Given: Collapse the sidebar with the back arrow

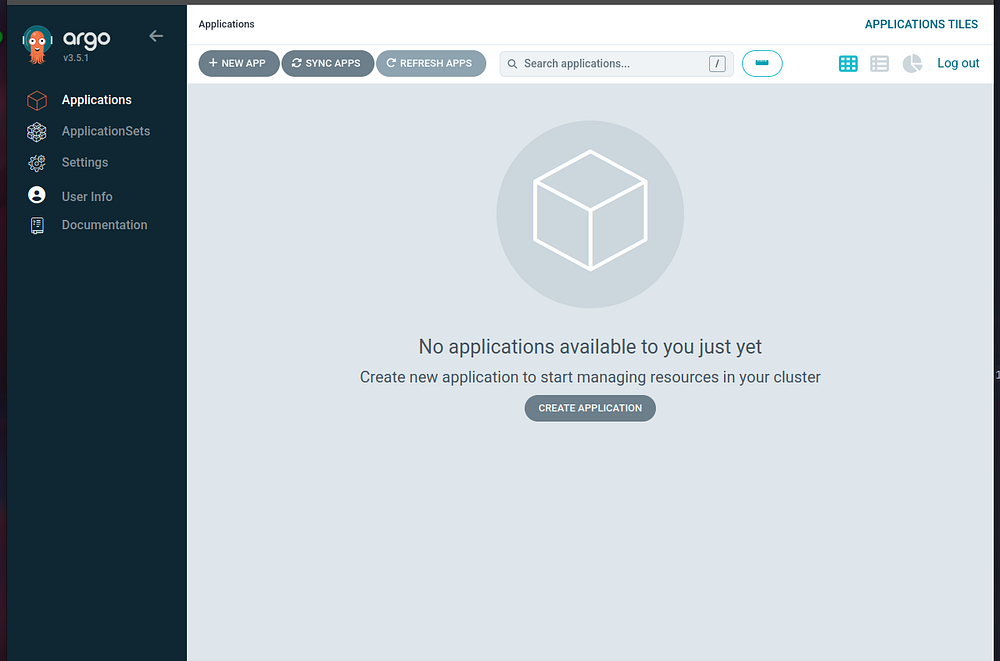Looking at the screenshot, I should [x=156, y=36].
